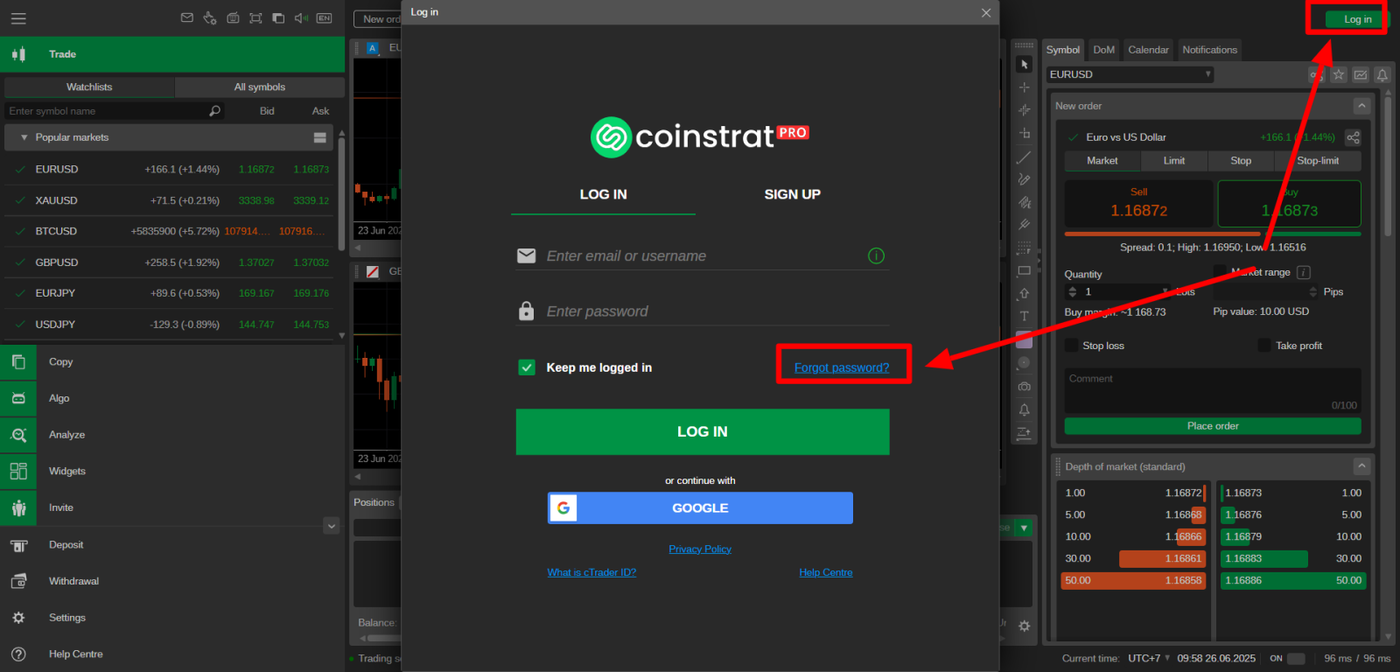Open the Widgets panel icon
The height and width of the screenshot is (672, 1400).
pyautogui.click(x=18, y=471)
